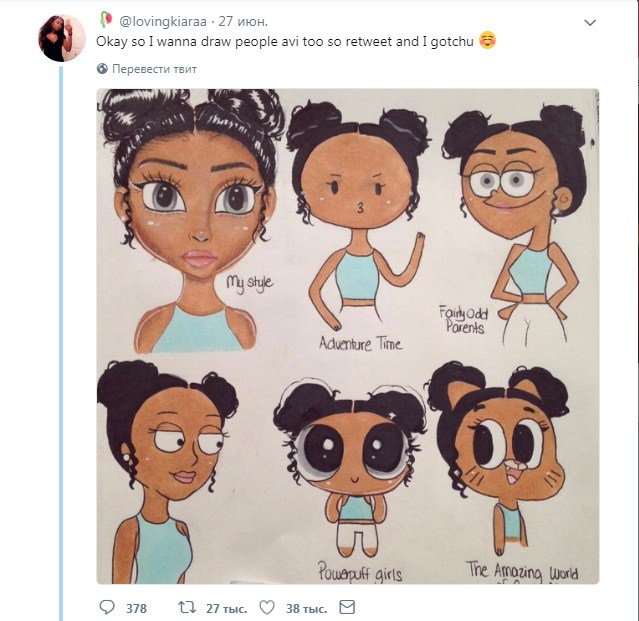Click the reply speech bubble icon
639x621 pixels.
pos(107,608)
